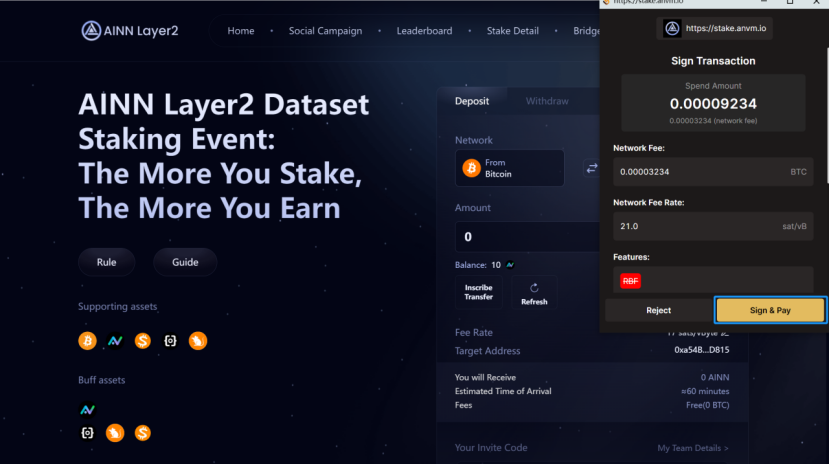Screen dimensions: 830x465
Task: Click the '≈60 minutes' arrival estimate
Action: pyautogui.click(x=705, y=391)
